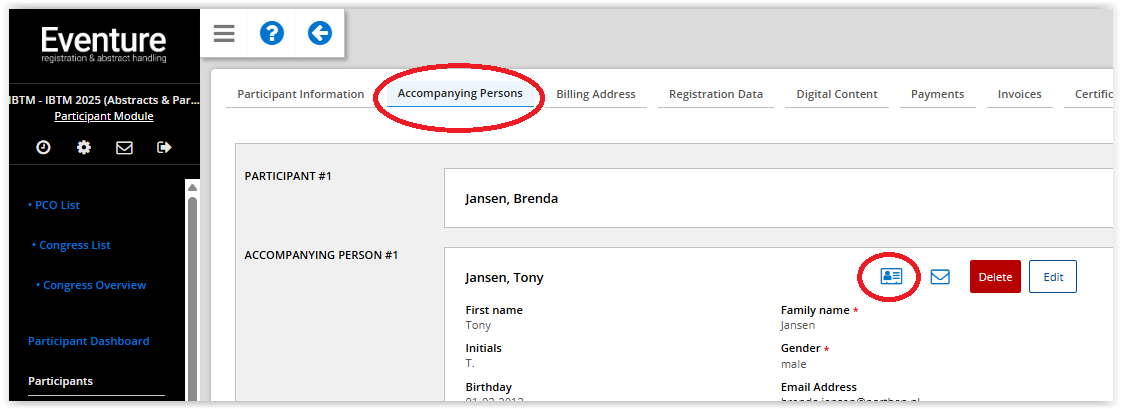Image resolution: width=1121 pixels, height=409 pixels.
Task: Select the Registration Data tab
Action: coord(716,94)
